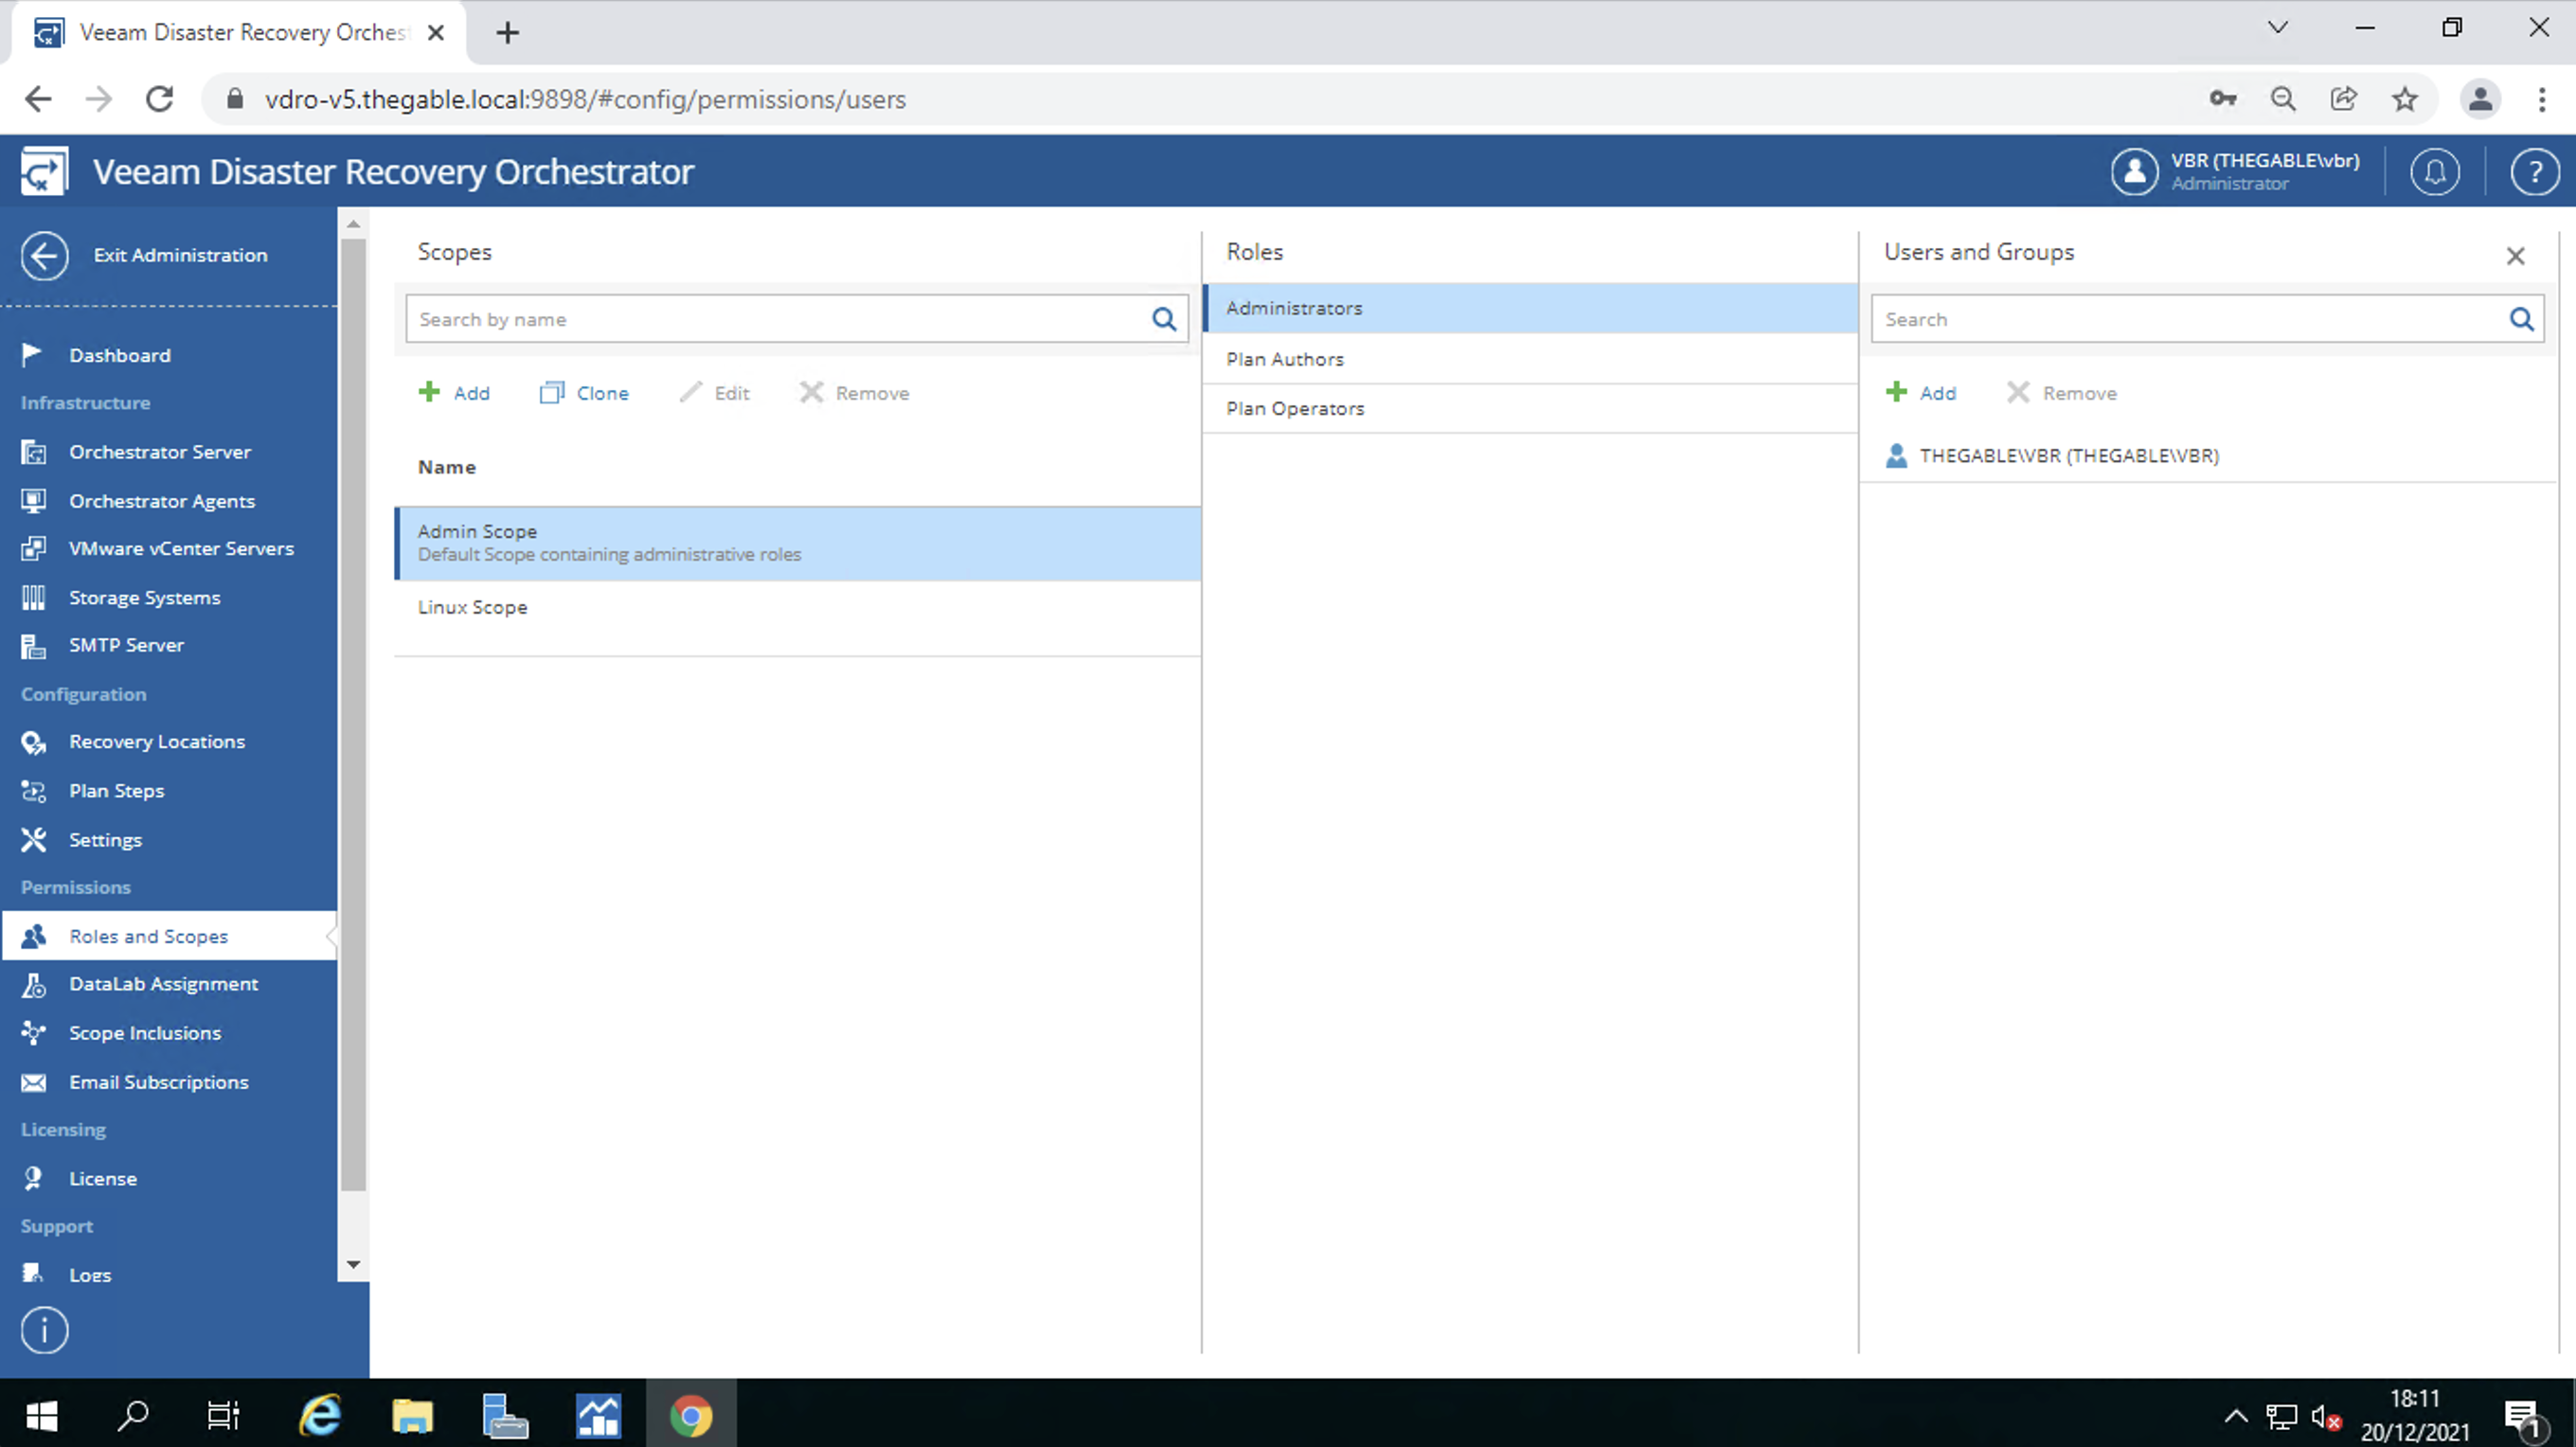Open the tab search chevron
The image size is (2576, 1447).
(2278, 27)
